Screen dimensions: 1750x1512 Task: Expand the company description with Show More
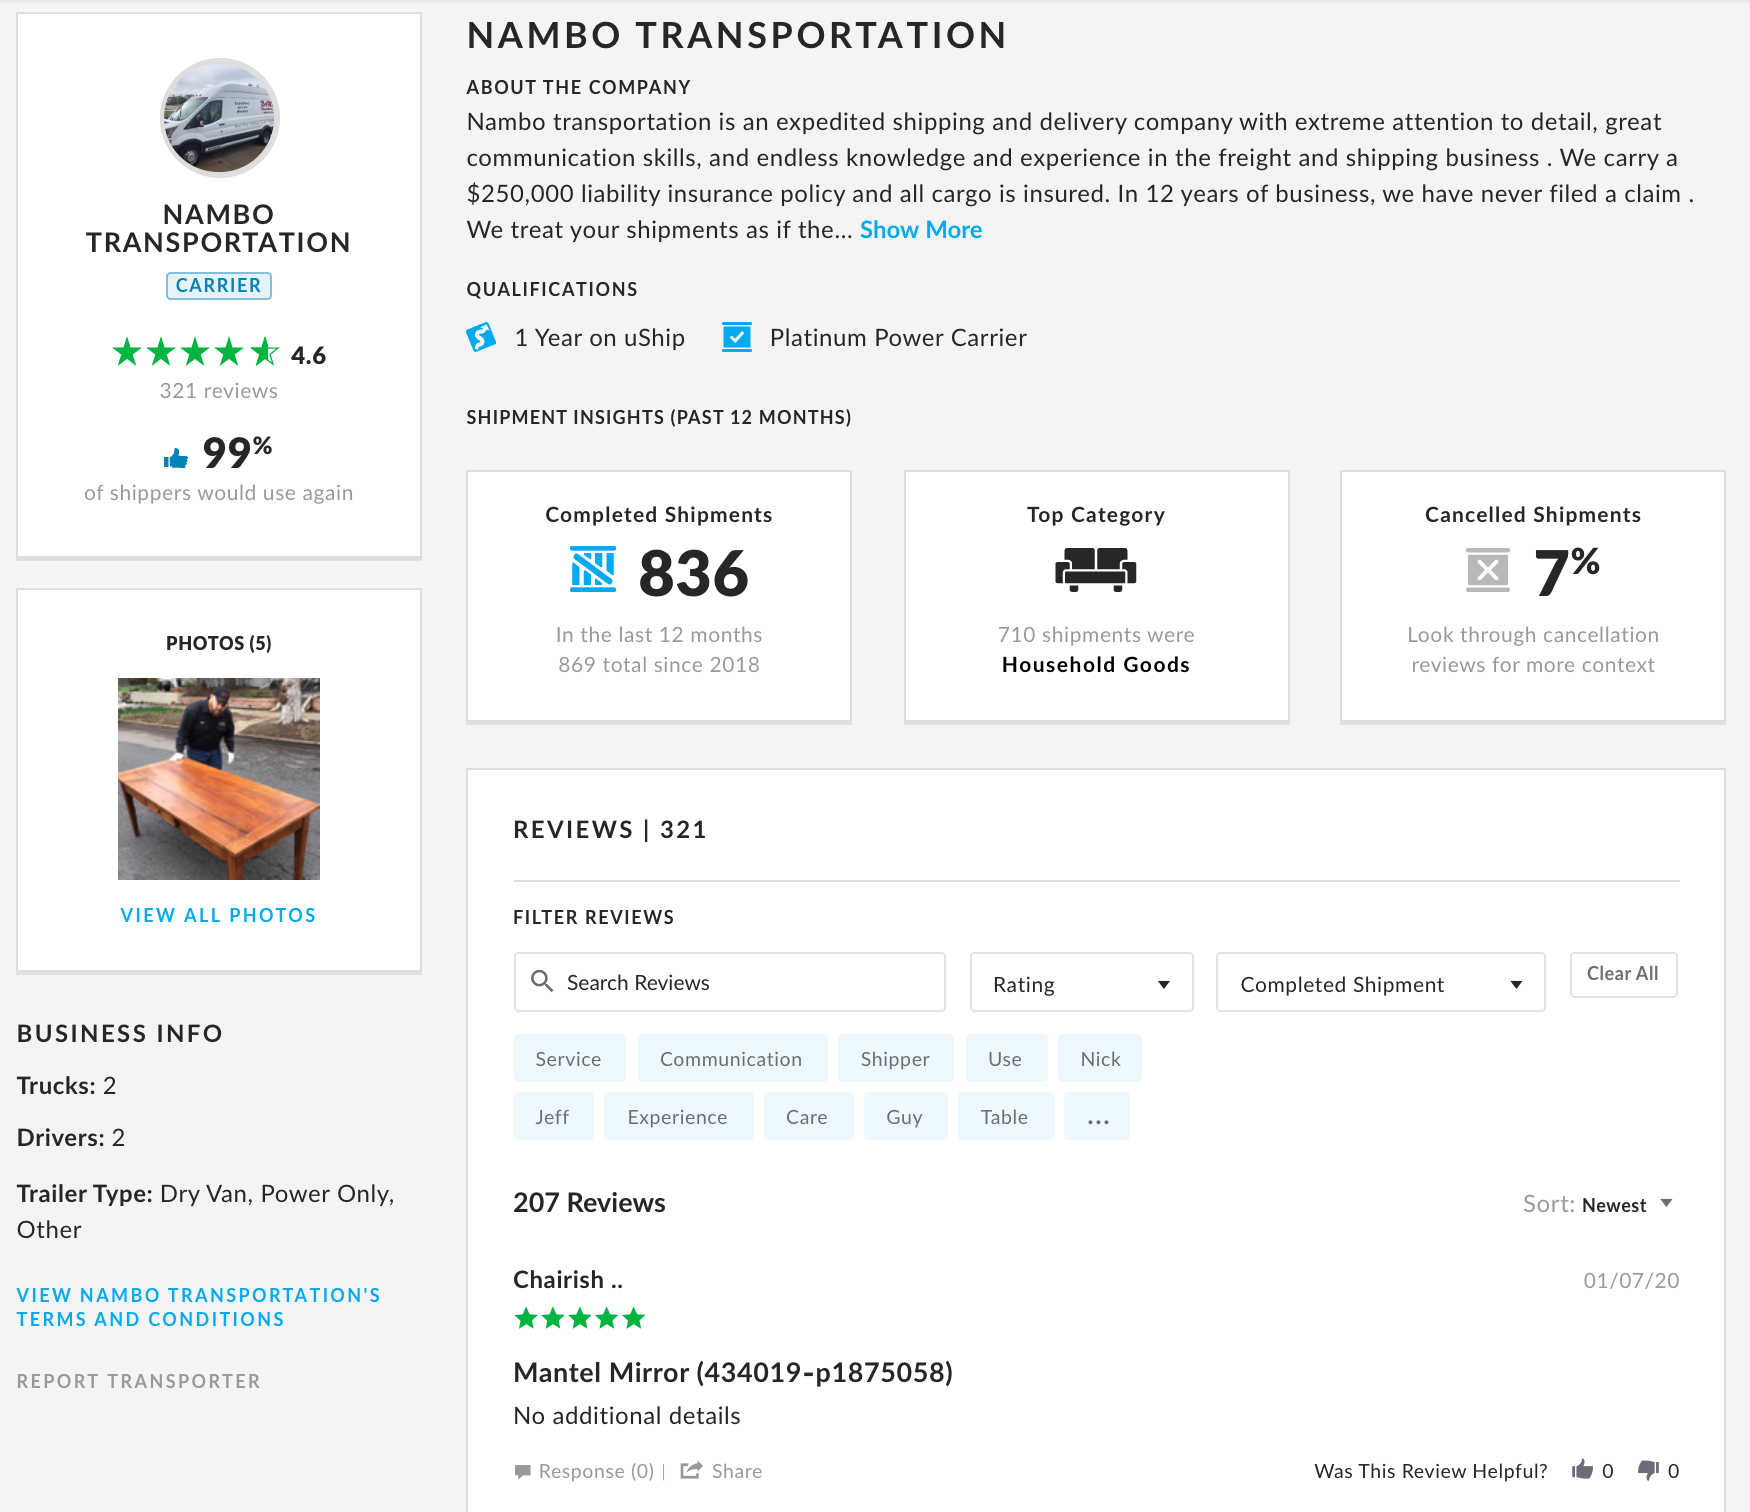920,229
